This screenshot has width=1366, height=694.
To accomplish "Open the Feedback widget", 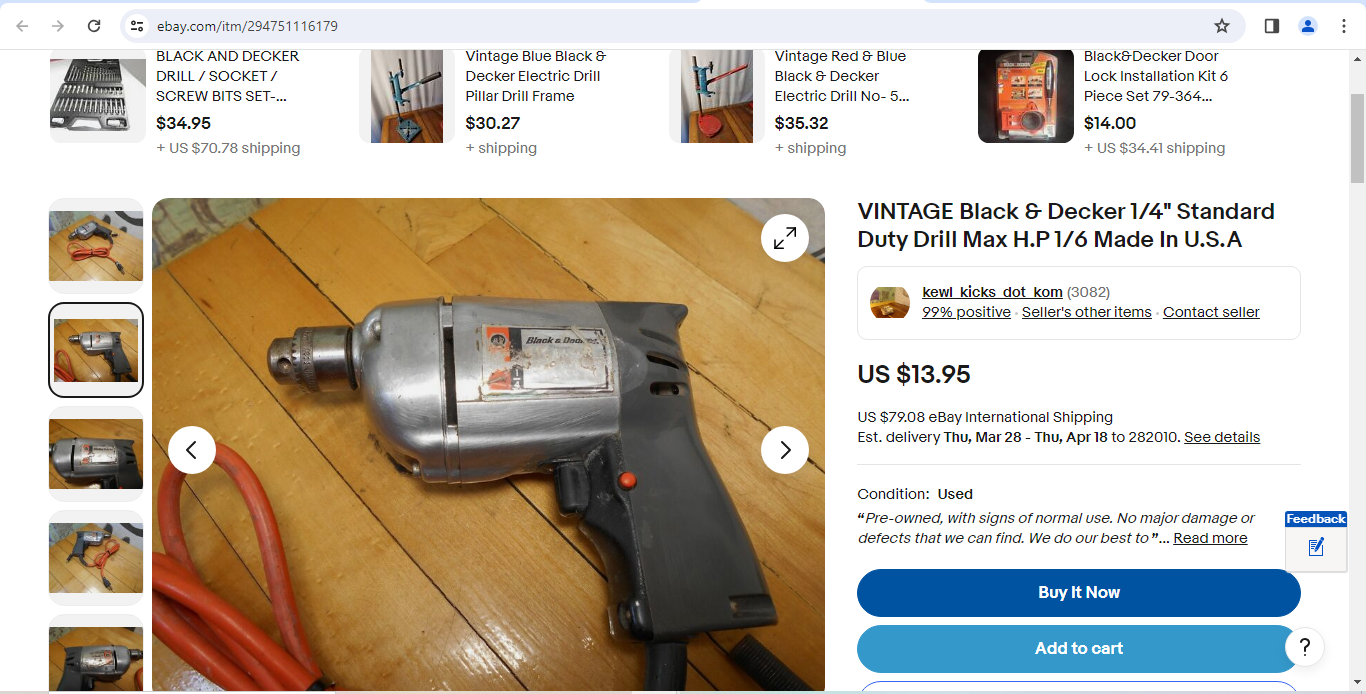I will click(x=1316, y=541).
